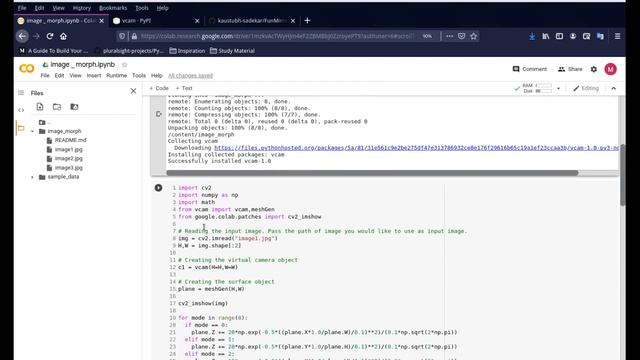Image resolution: width=640 pixels, height=360 pixels.
Task: Open the Inspiration bookmark folder
Action: coord(187,51)
